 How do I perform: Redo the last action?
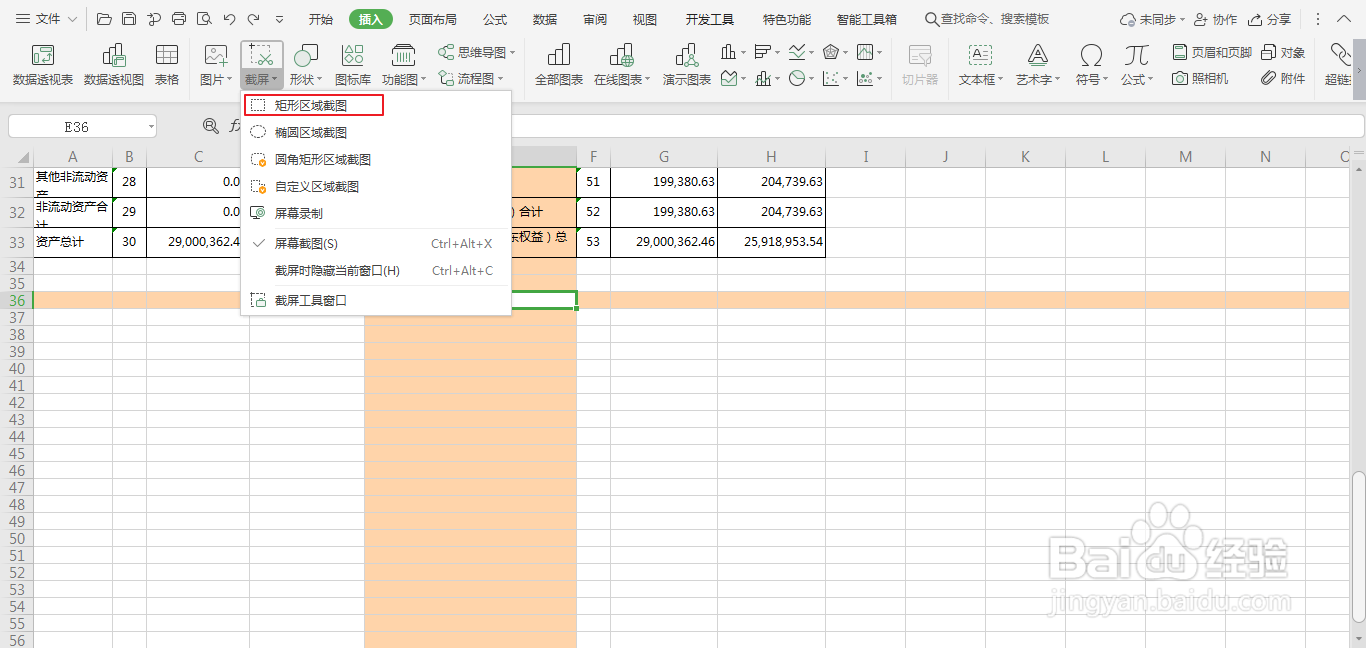[x=254, y=19]
